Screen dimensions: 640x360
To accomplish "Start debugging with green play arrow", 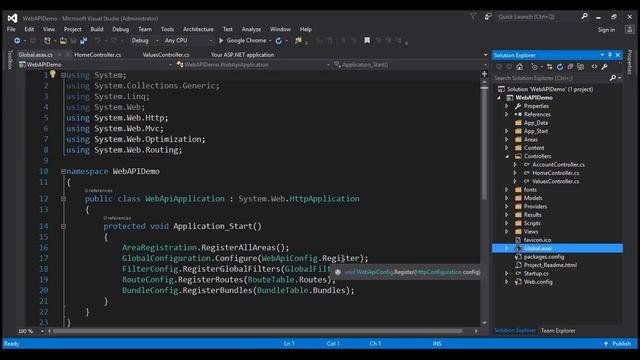I will point(221,40).
